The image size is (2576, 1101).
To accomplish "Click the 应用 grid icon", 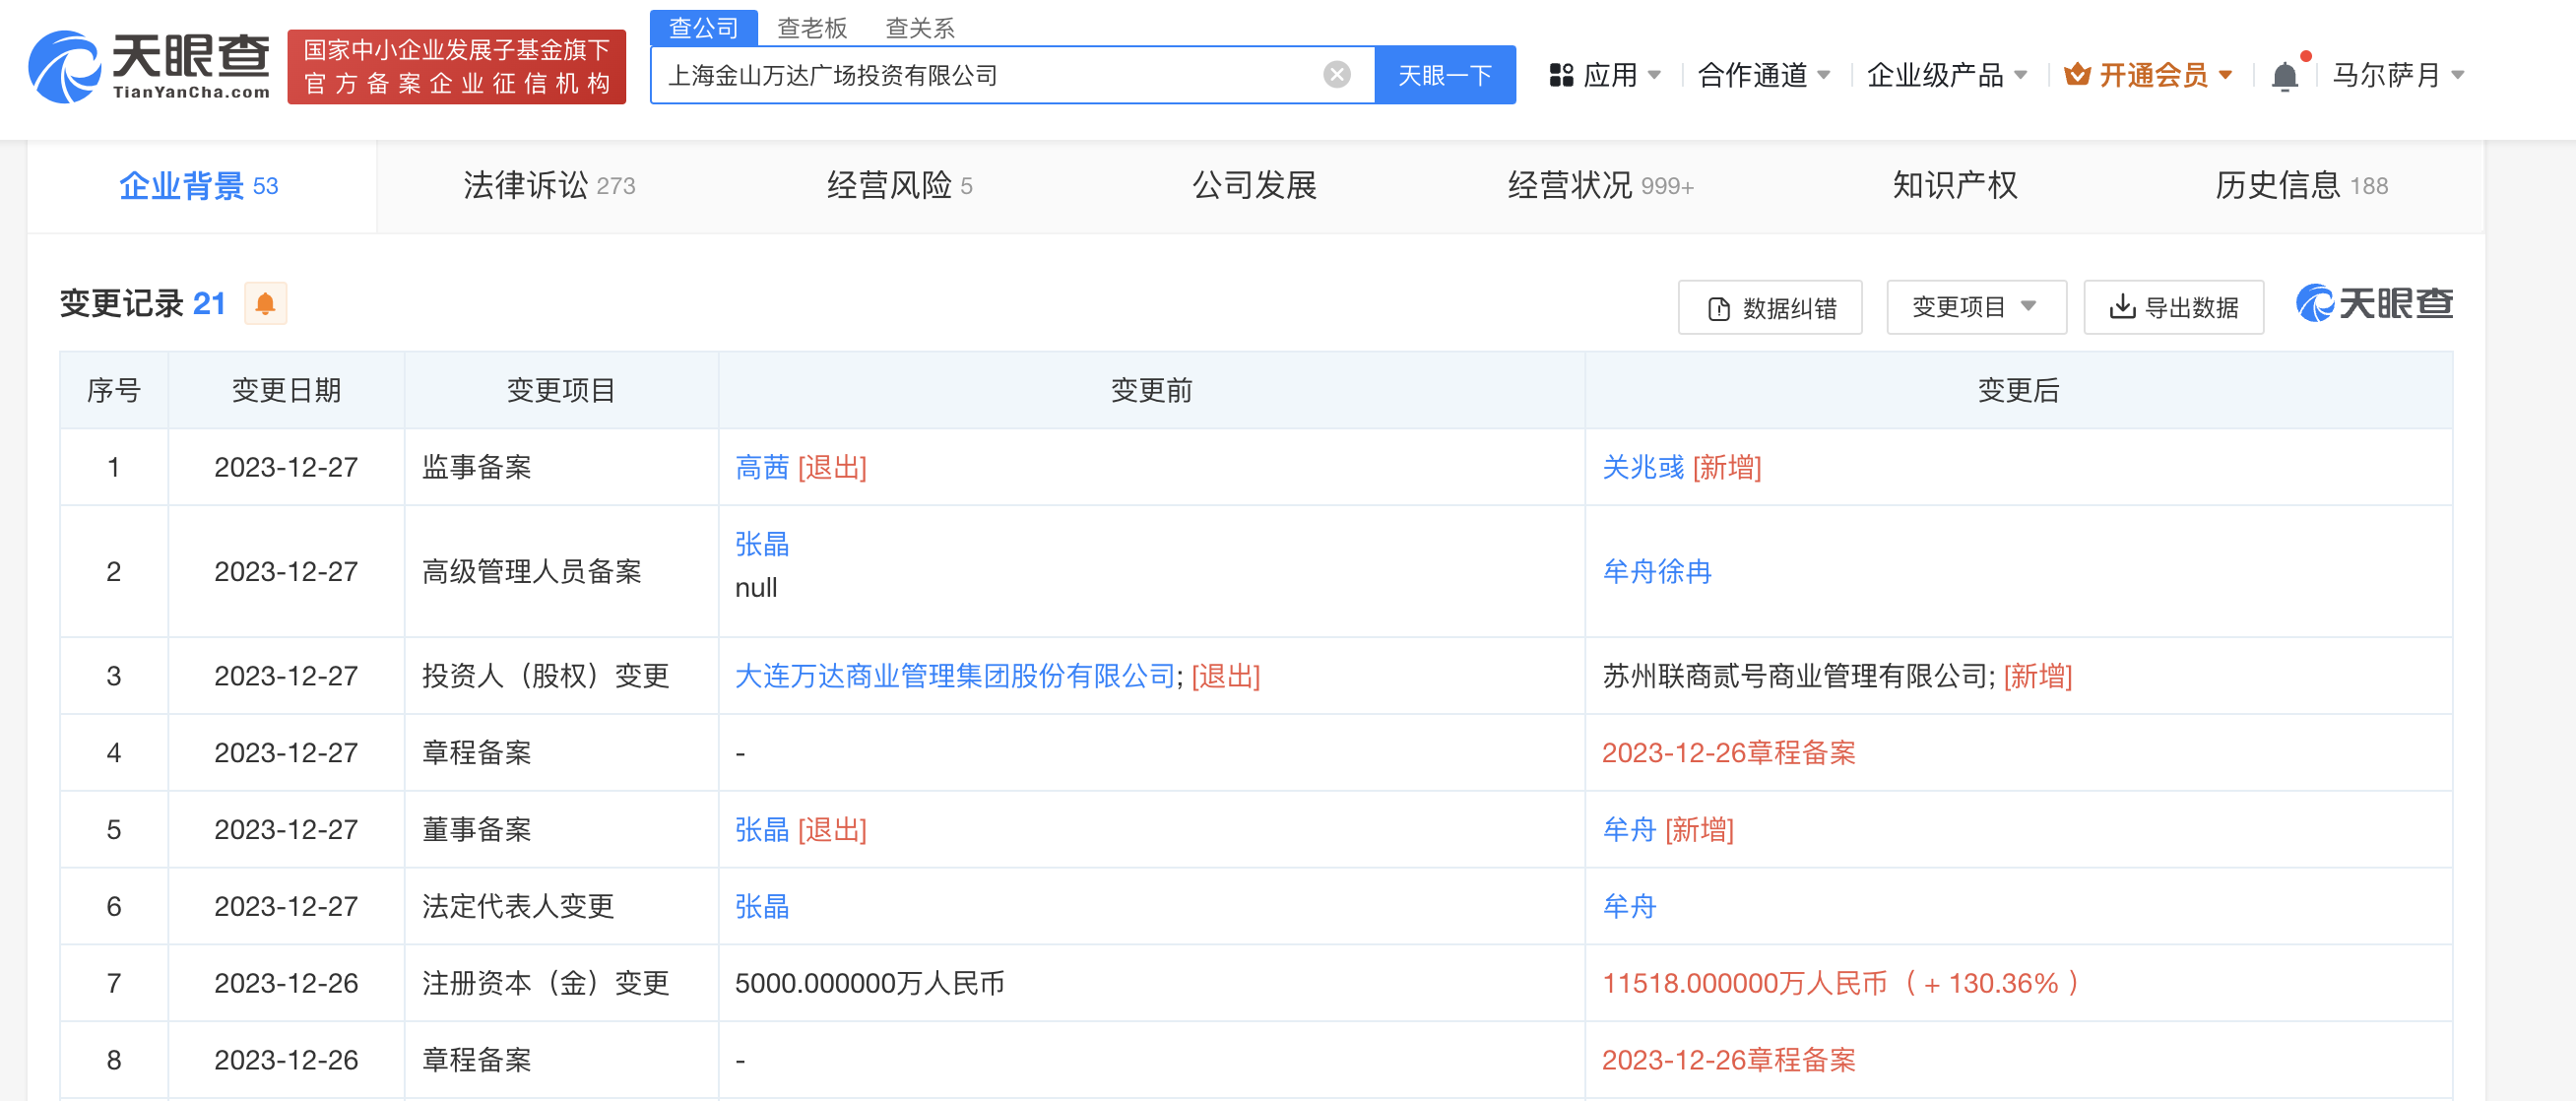I will [x=1560, y=76].
